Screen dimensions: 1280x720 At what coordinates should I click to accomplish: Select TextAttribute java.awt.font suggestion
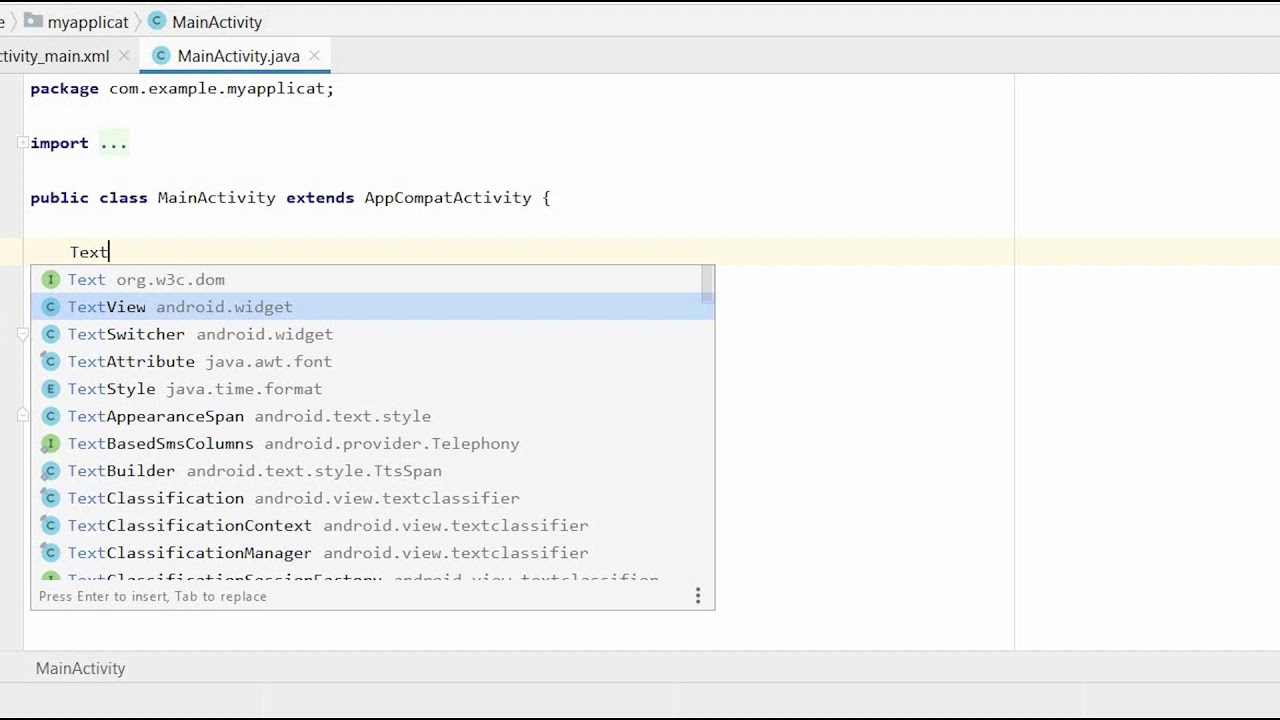tap(372, 361)
